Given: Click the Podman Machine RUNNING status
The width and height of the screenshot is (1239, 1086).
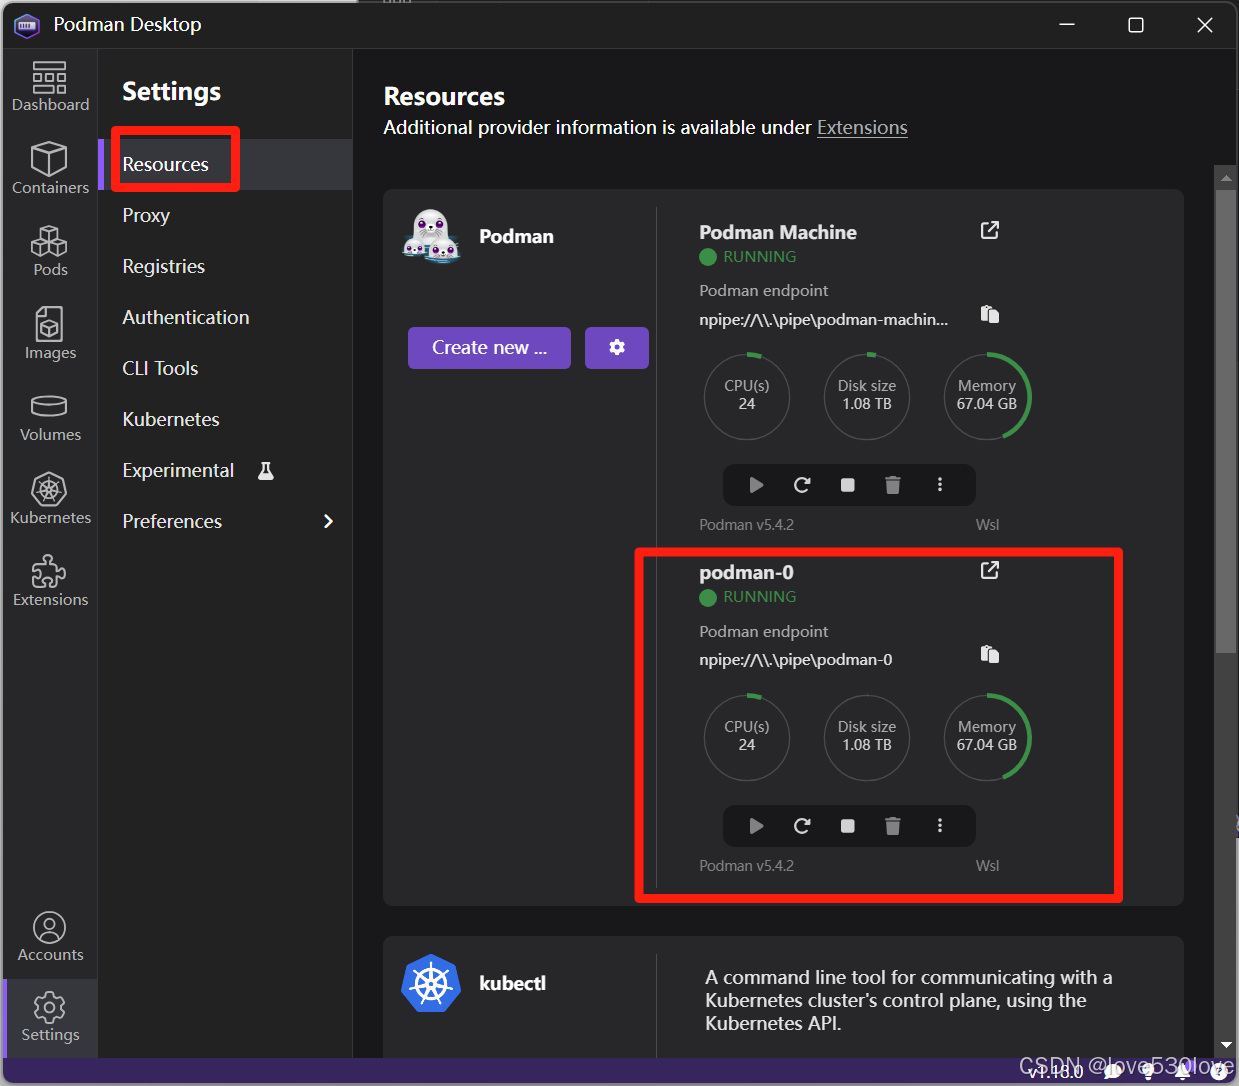Looking at the screenshot, I should [748, 257].
